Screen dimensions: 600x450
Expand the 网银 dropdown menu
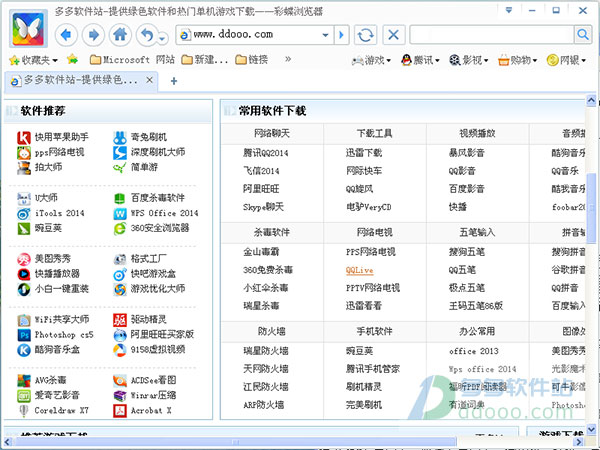coord(567,60)
